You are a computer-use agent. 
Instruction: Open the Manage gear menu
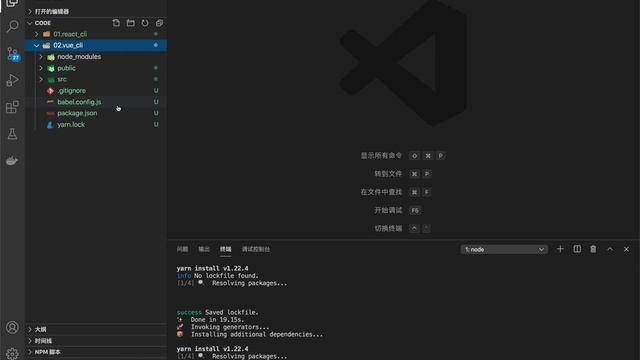click(13, 353)
